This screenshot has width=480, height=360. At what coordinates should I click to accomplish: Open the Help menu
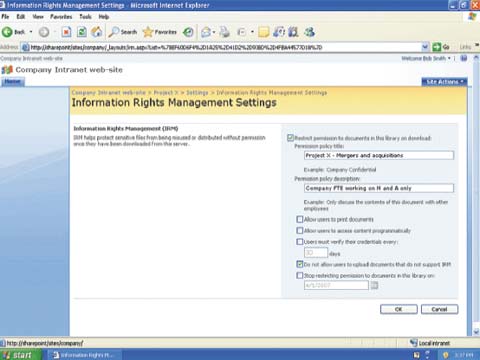point(104,17)
